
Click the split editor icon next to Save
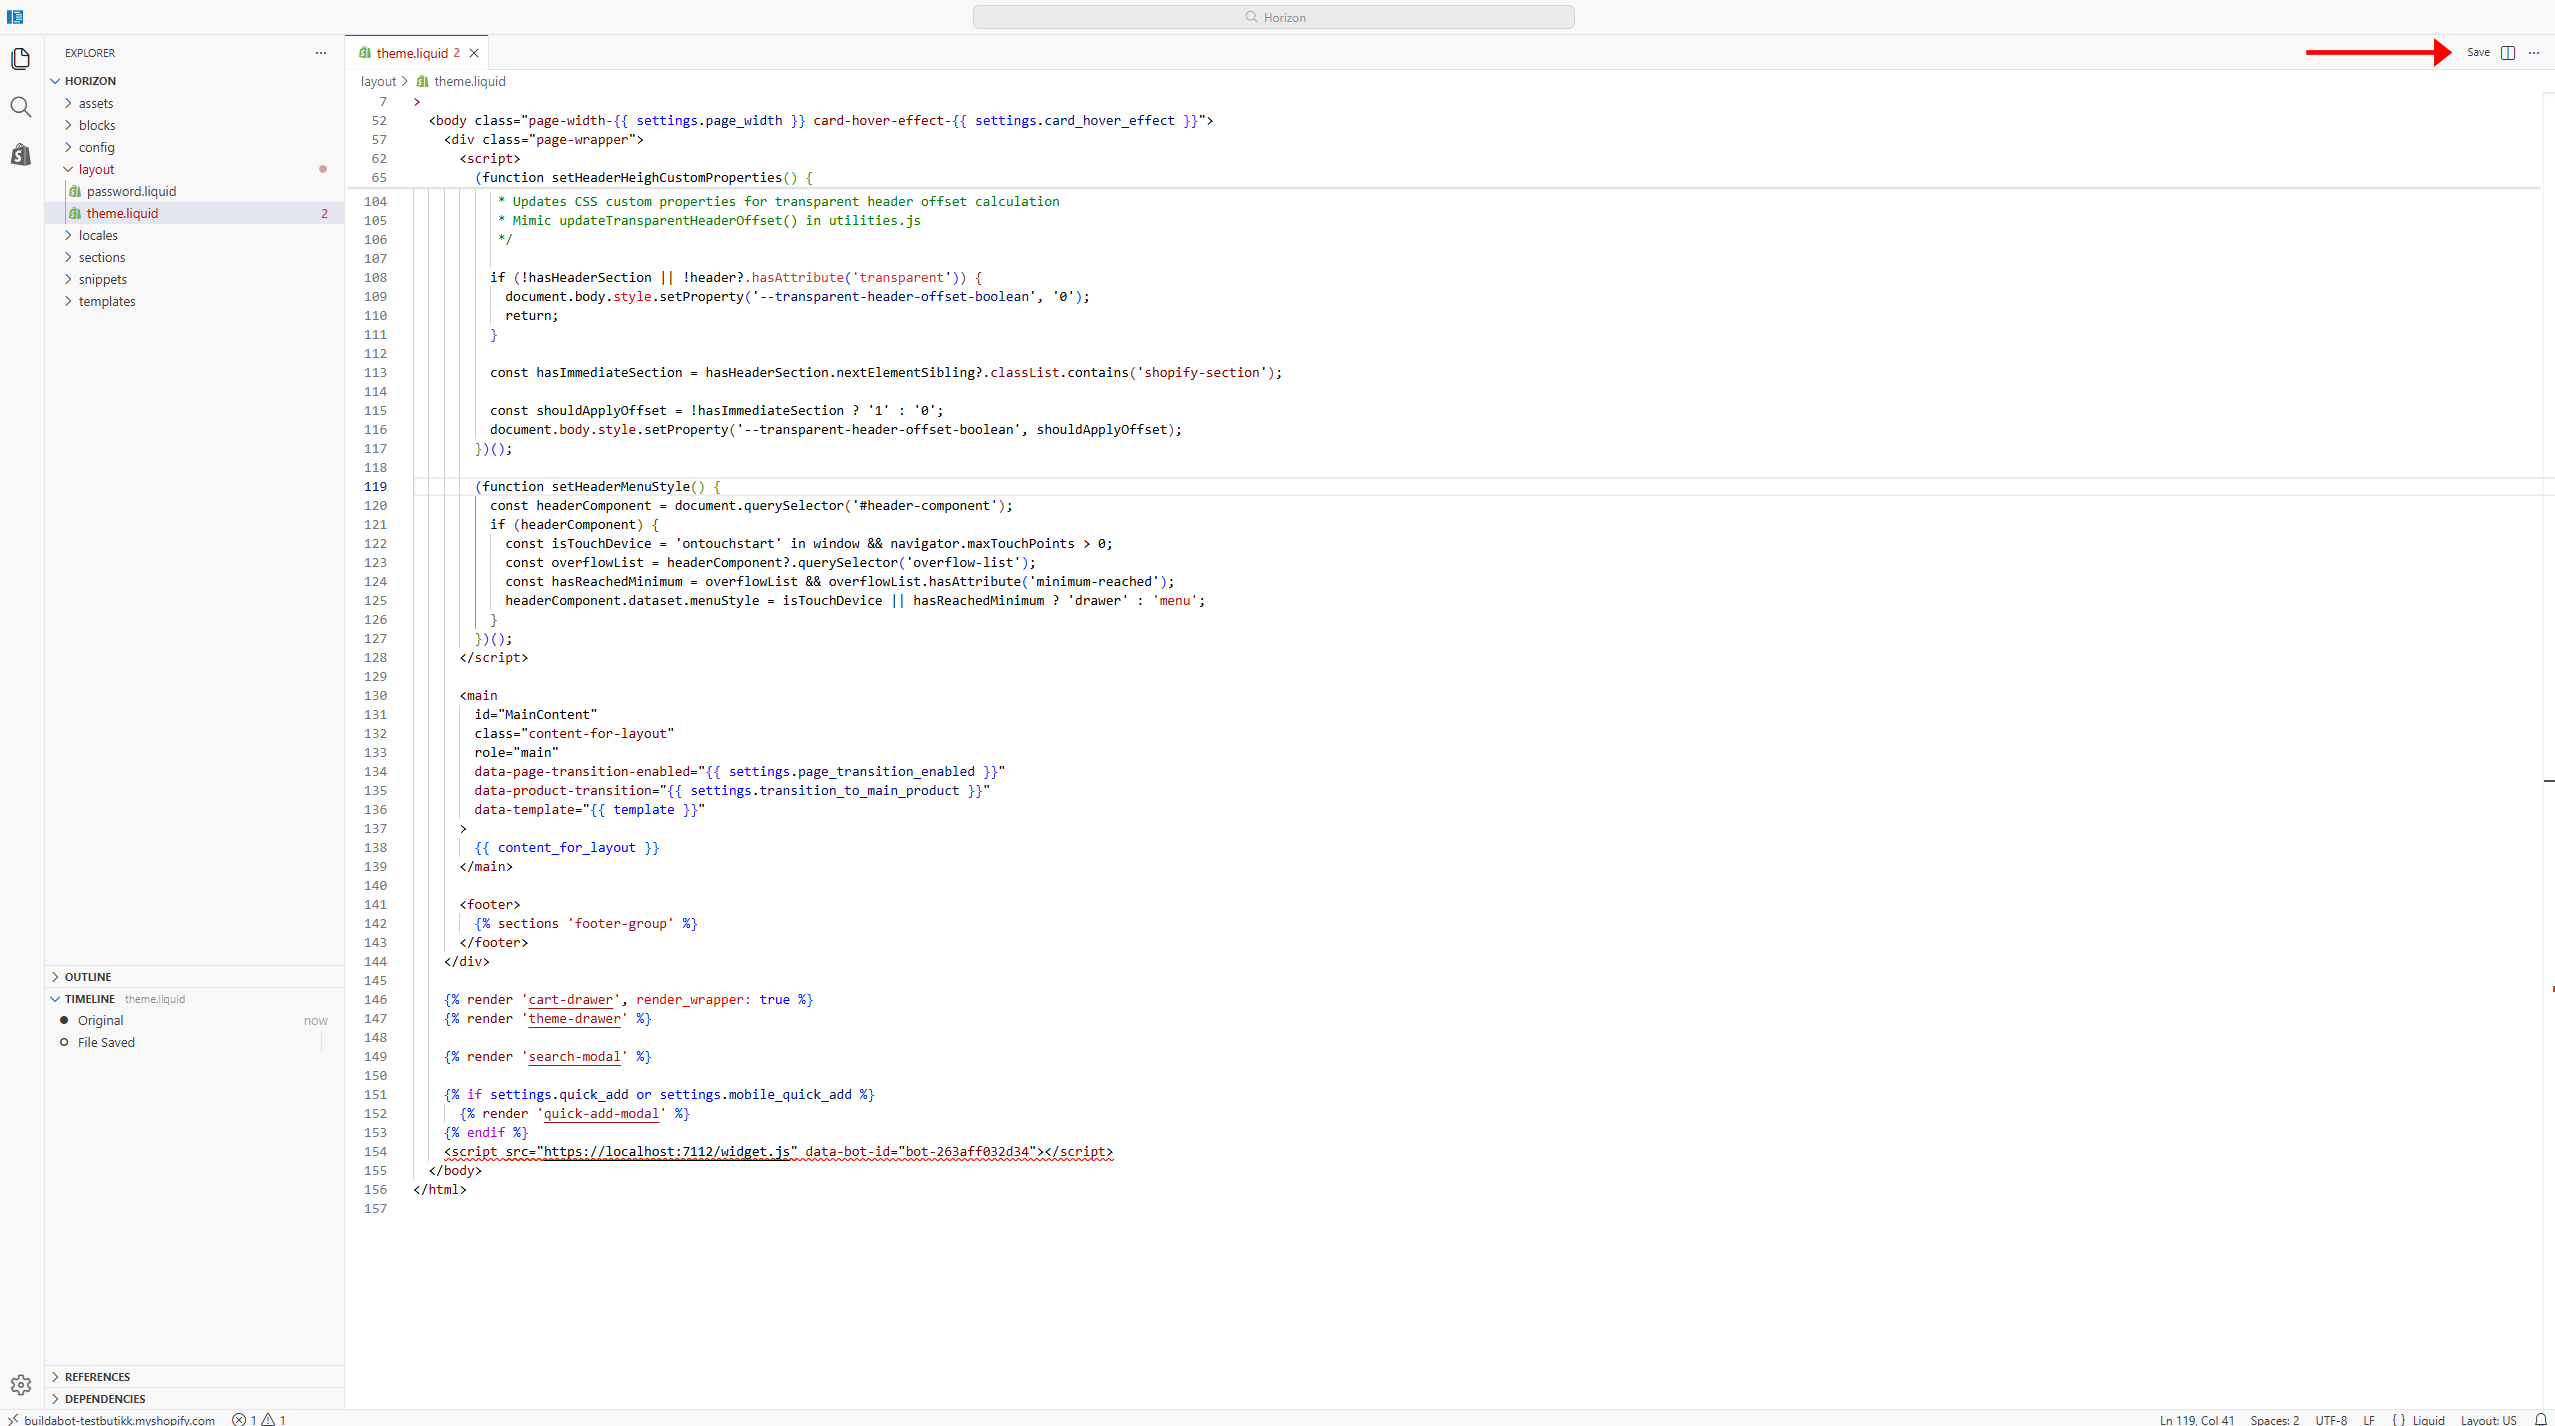click(x=2508, y=52)
